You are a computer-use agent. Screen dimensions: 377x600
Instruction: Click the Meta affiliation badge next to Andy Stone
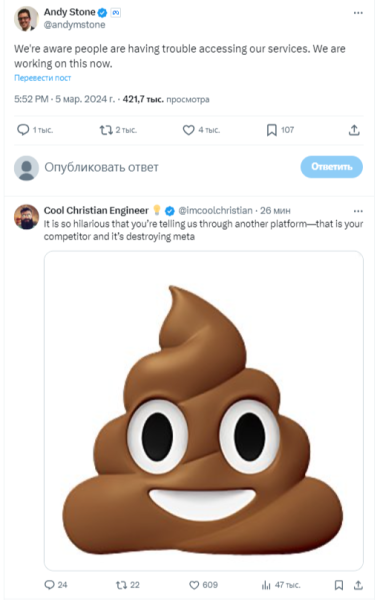point(116,13)
